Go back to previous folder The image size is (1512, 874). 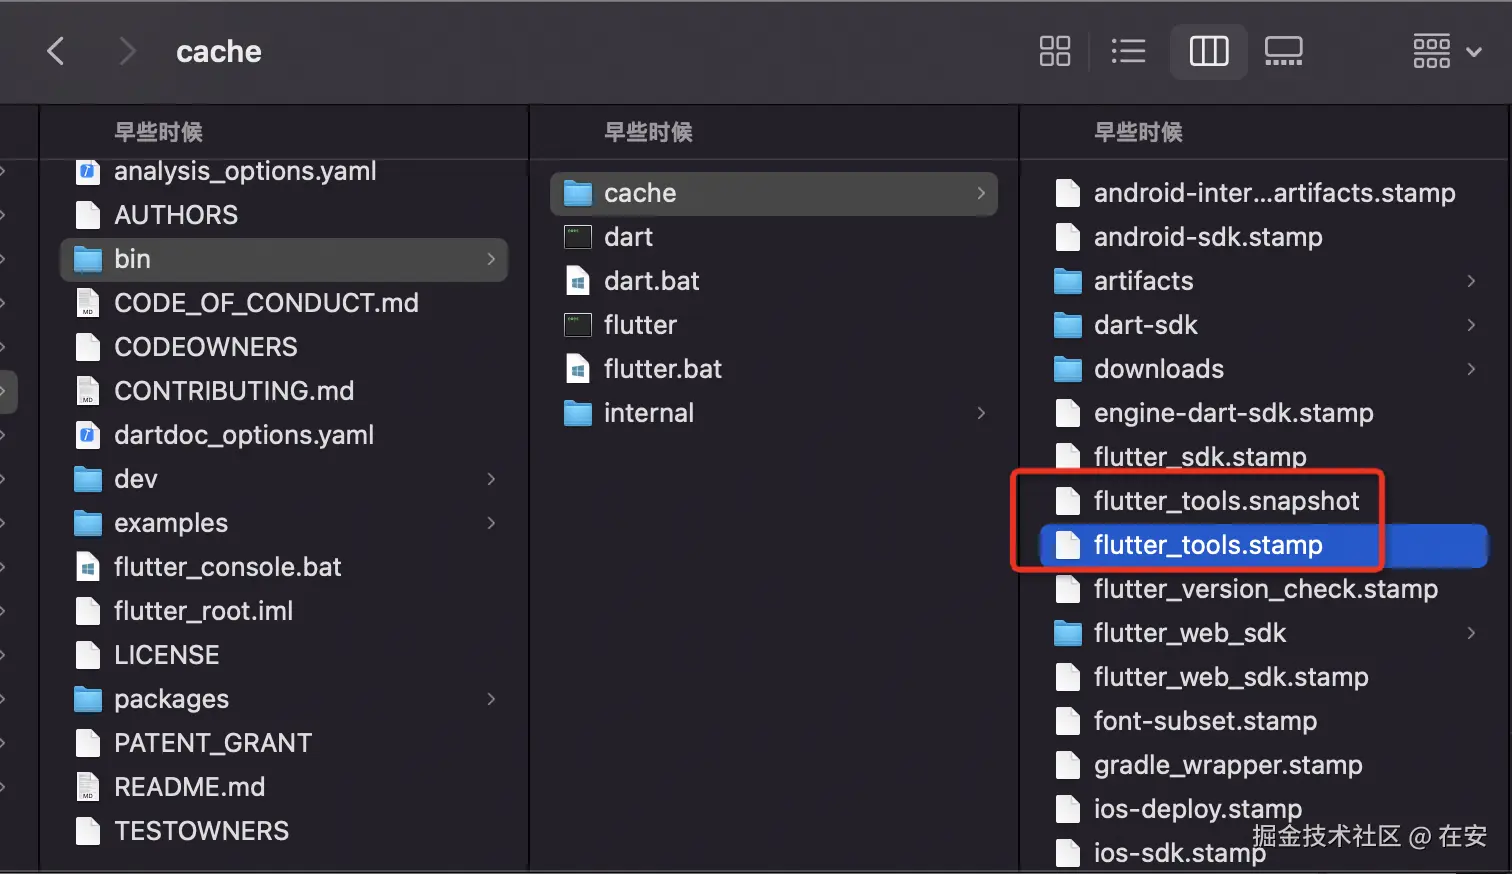(56, 51)
